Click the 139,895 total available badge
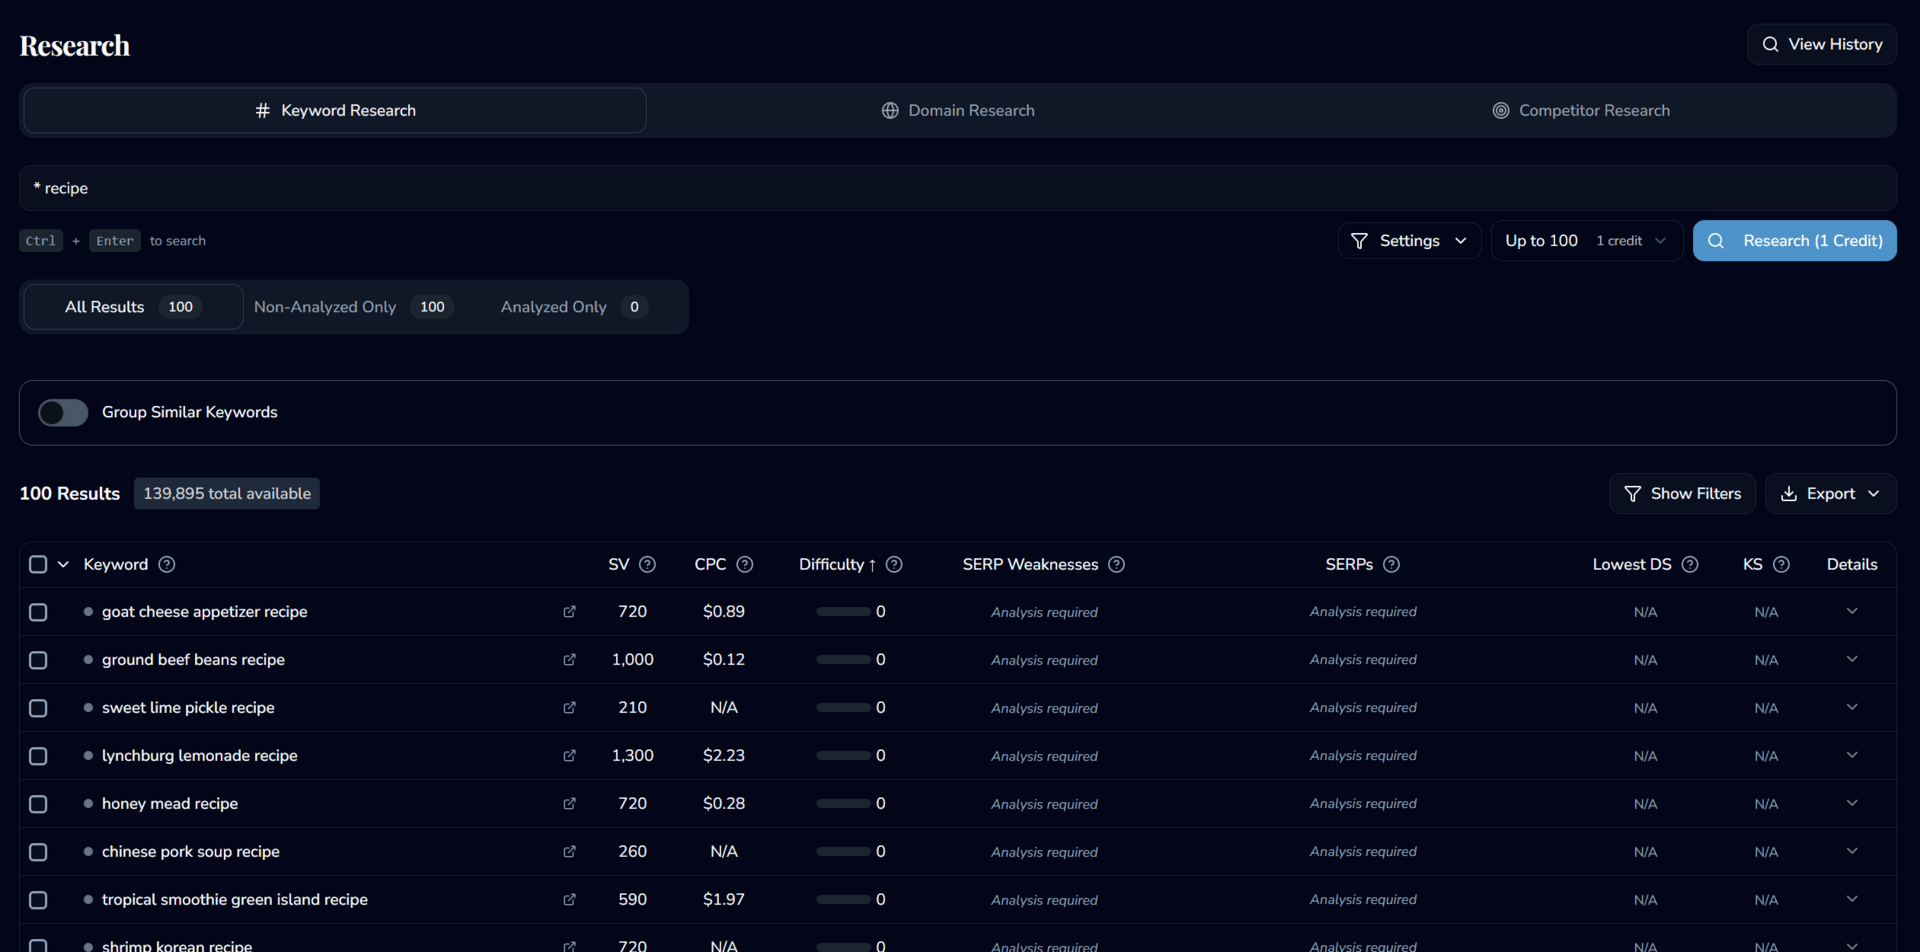Image resolution: width=1920 pixels, height=952 pixels. click(x=227, y=494)
